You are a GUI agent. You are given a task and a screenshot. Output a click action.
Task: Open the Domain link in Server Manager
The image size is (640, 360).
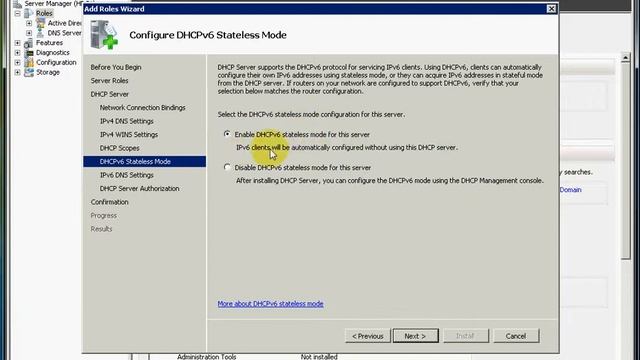point(570,190)
